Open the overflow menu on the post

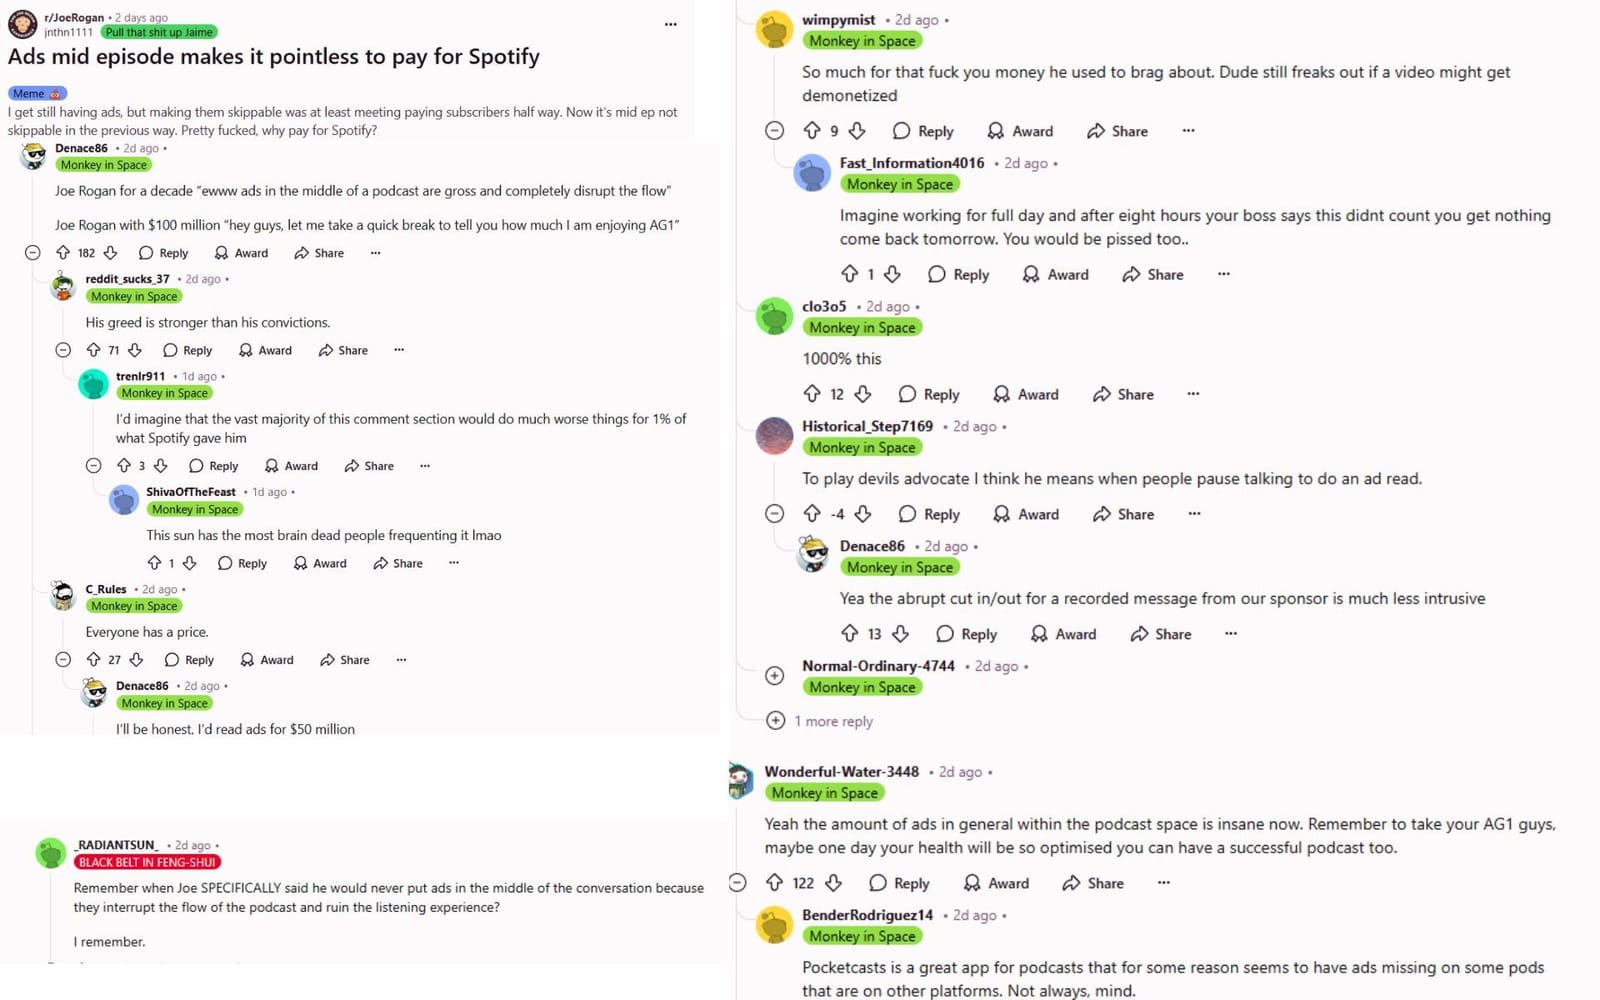[x=670, y=23]
